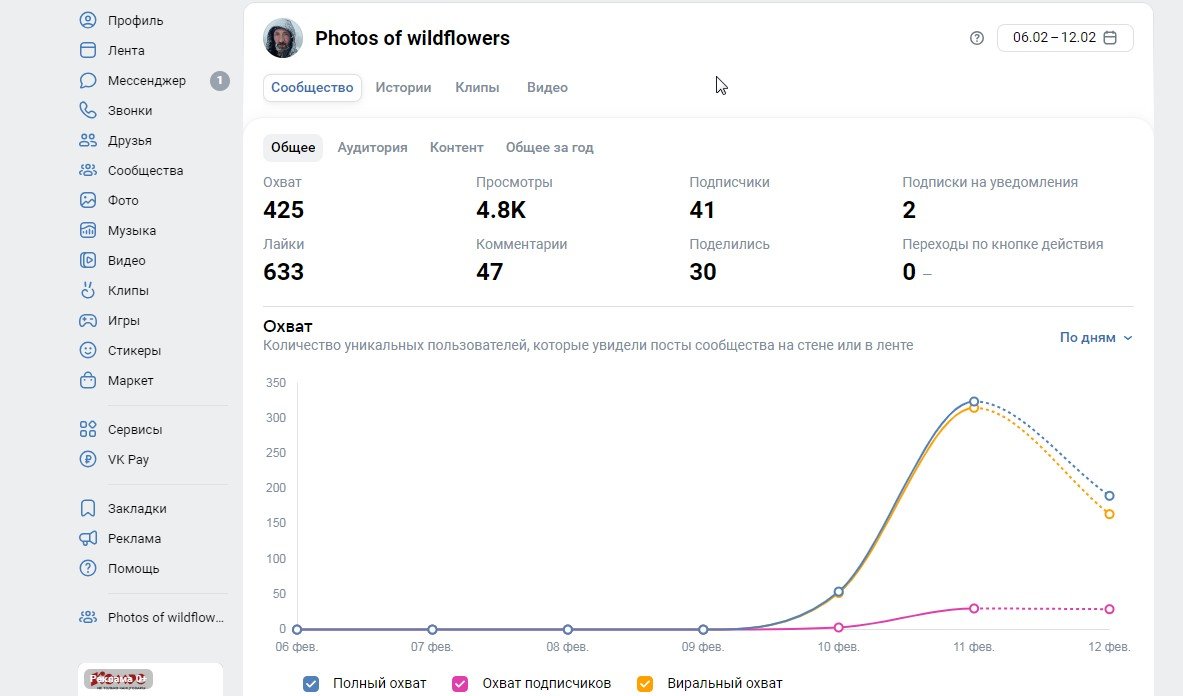Click the 11 фев. peak point on chart
The height and width of the screenshot is (696, 1183).
[x=974, y=402]
